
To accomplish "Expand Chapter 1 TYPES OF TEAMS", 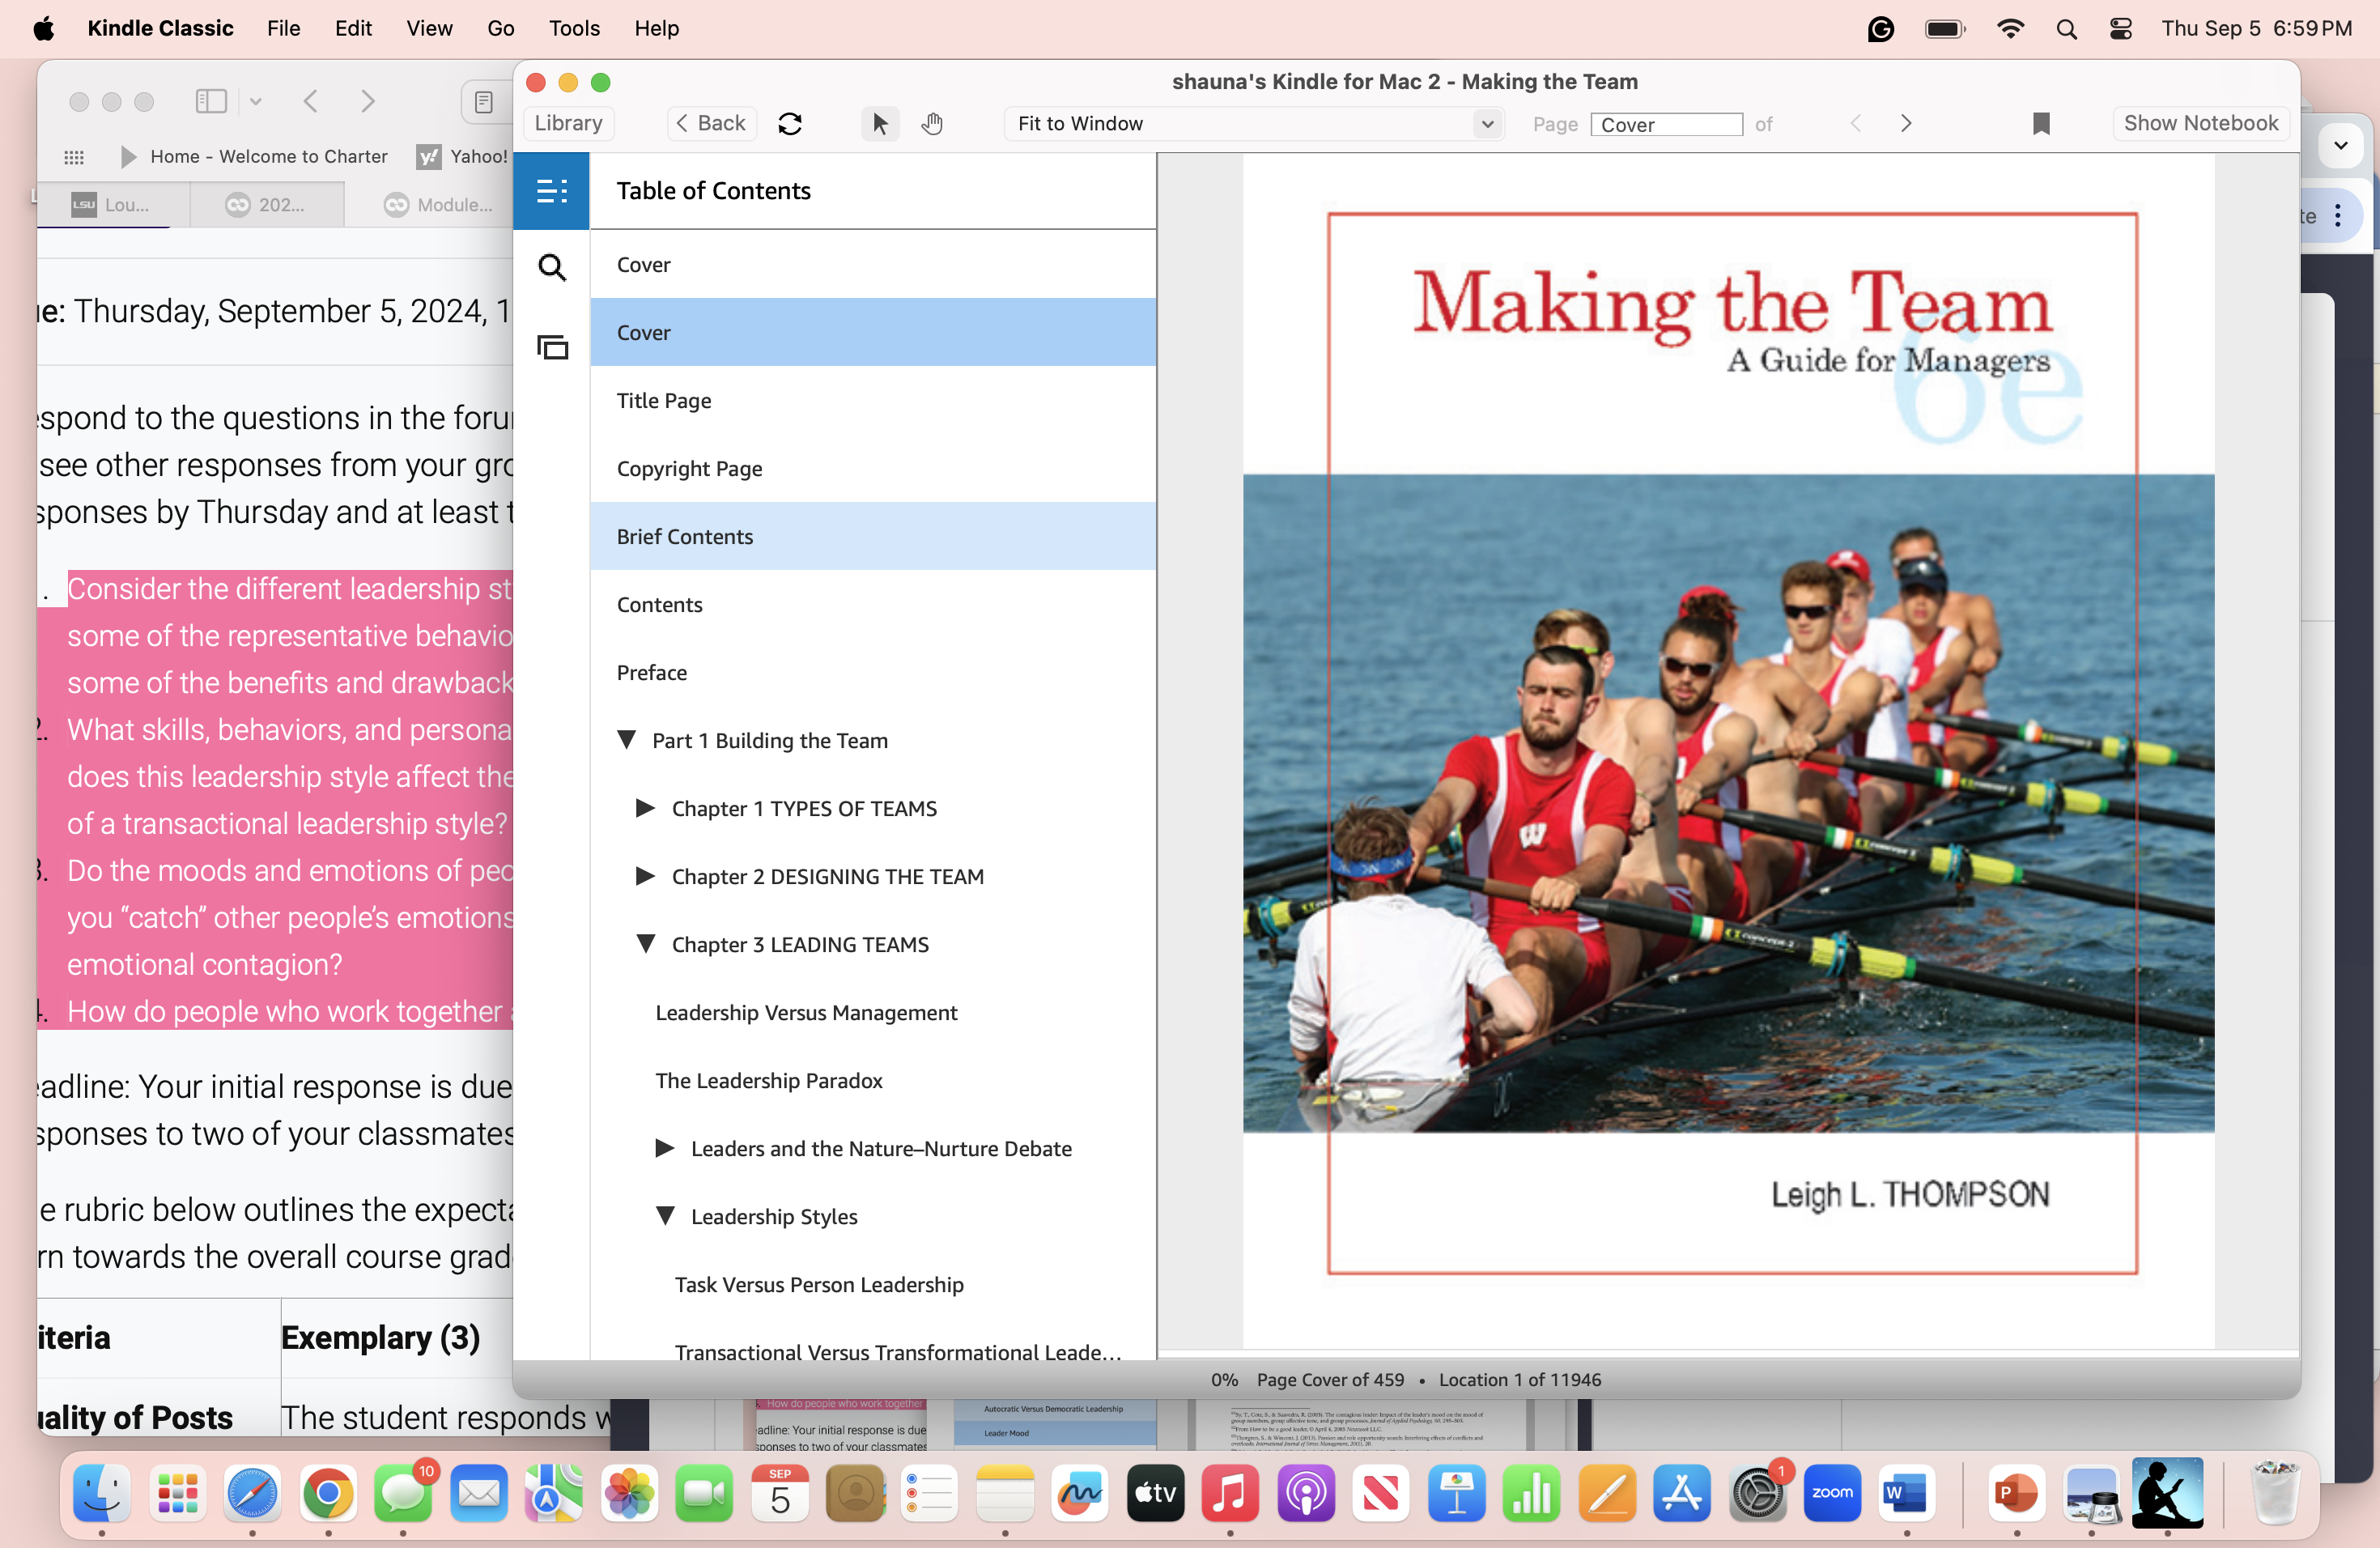I will [645, 808].
